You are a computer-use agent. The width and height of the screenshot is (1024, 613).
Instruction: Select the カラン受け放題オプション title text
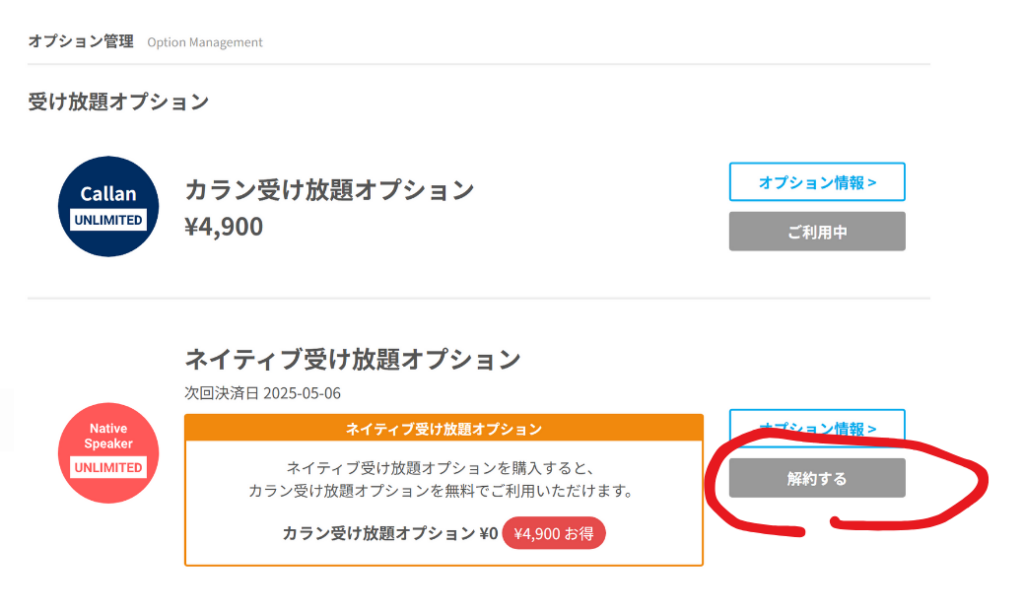pyautogui.click(x=329, y=190)
